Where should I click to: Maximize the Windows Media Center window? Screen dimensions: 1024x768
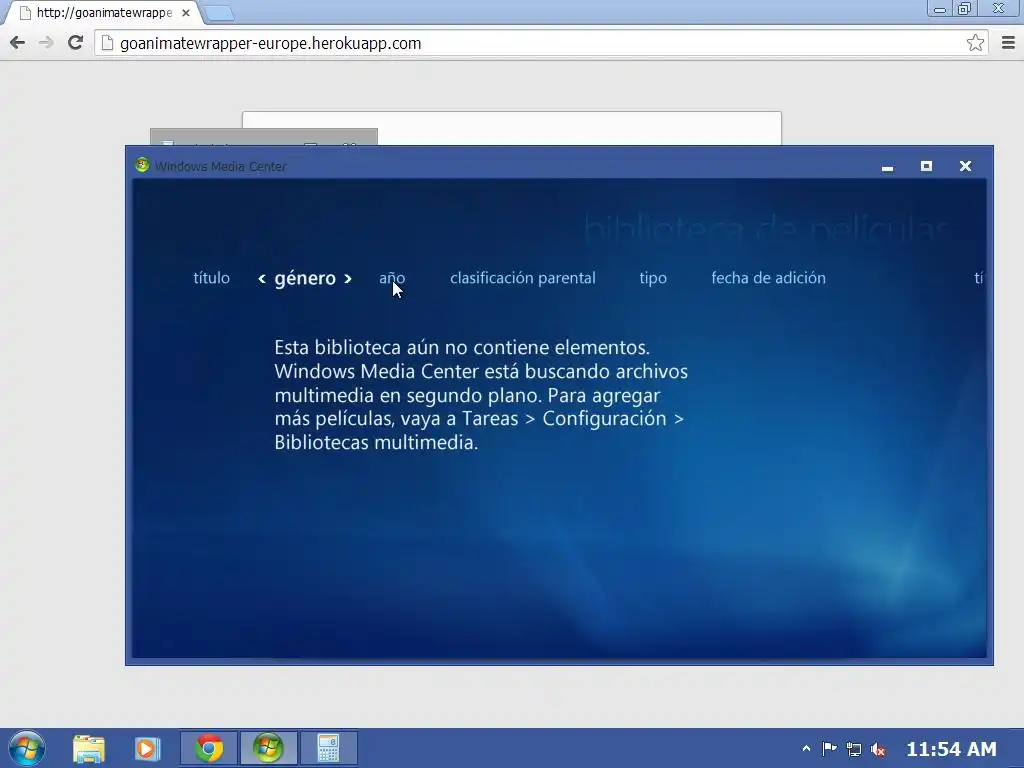pos(926,166)
